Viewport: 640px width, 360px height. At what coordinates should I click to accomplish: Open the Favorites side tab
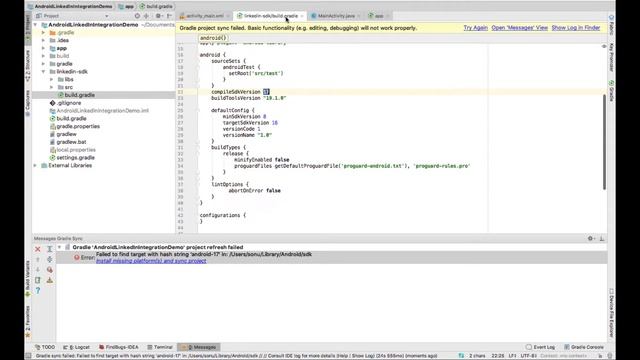click(x=28, y=322)
